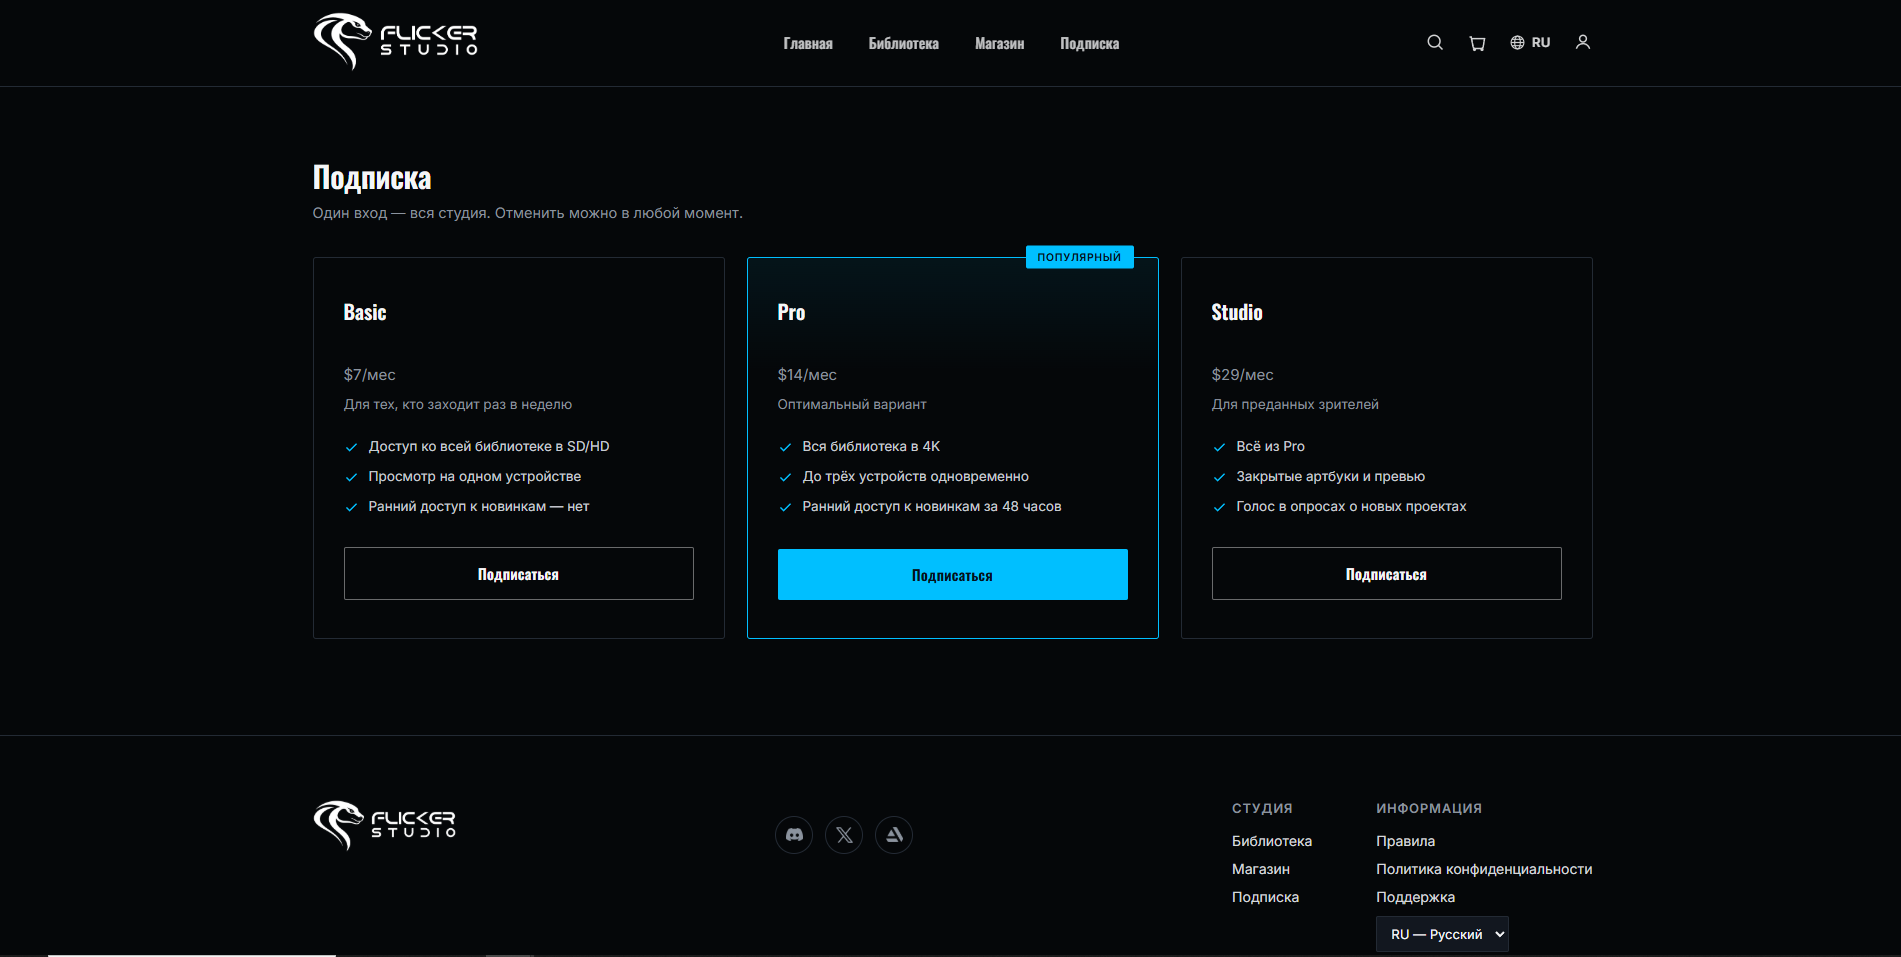Subscribe to the Basic plan

(x=519, y=574)
